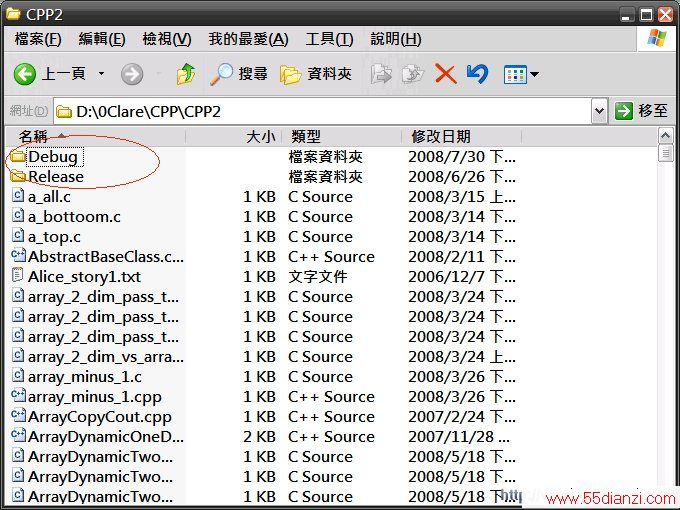
Task: Click the blue Undo arrow icon
Action: point(477,74)
